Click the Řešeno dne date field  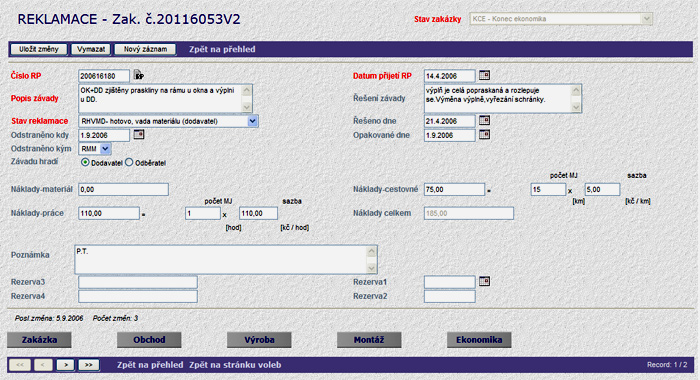(450, 121)
